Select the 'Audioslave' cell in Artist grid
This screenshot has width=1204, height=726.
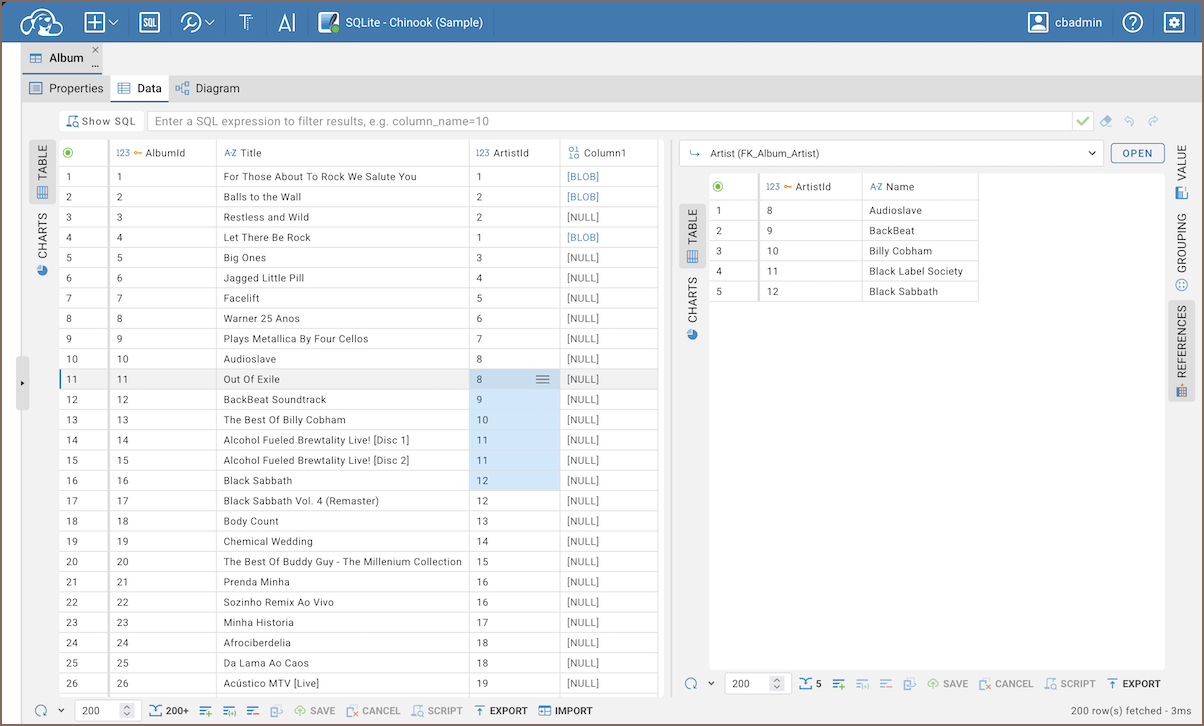click(920, 210)
